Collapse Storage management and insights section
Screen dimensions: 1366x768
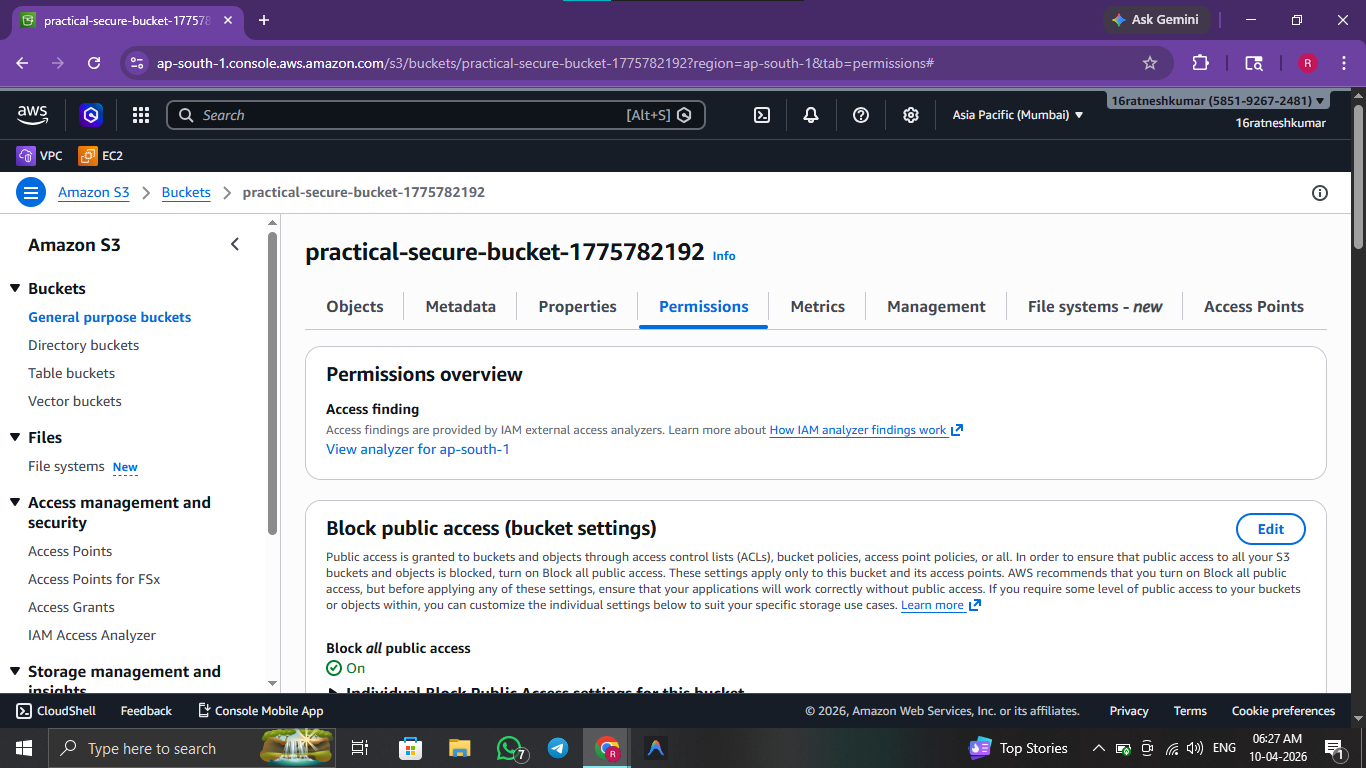coord(15,671)
